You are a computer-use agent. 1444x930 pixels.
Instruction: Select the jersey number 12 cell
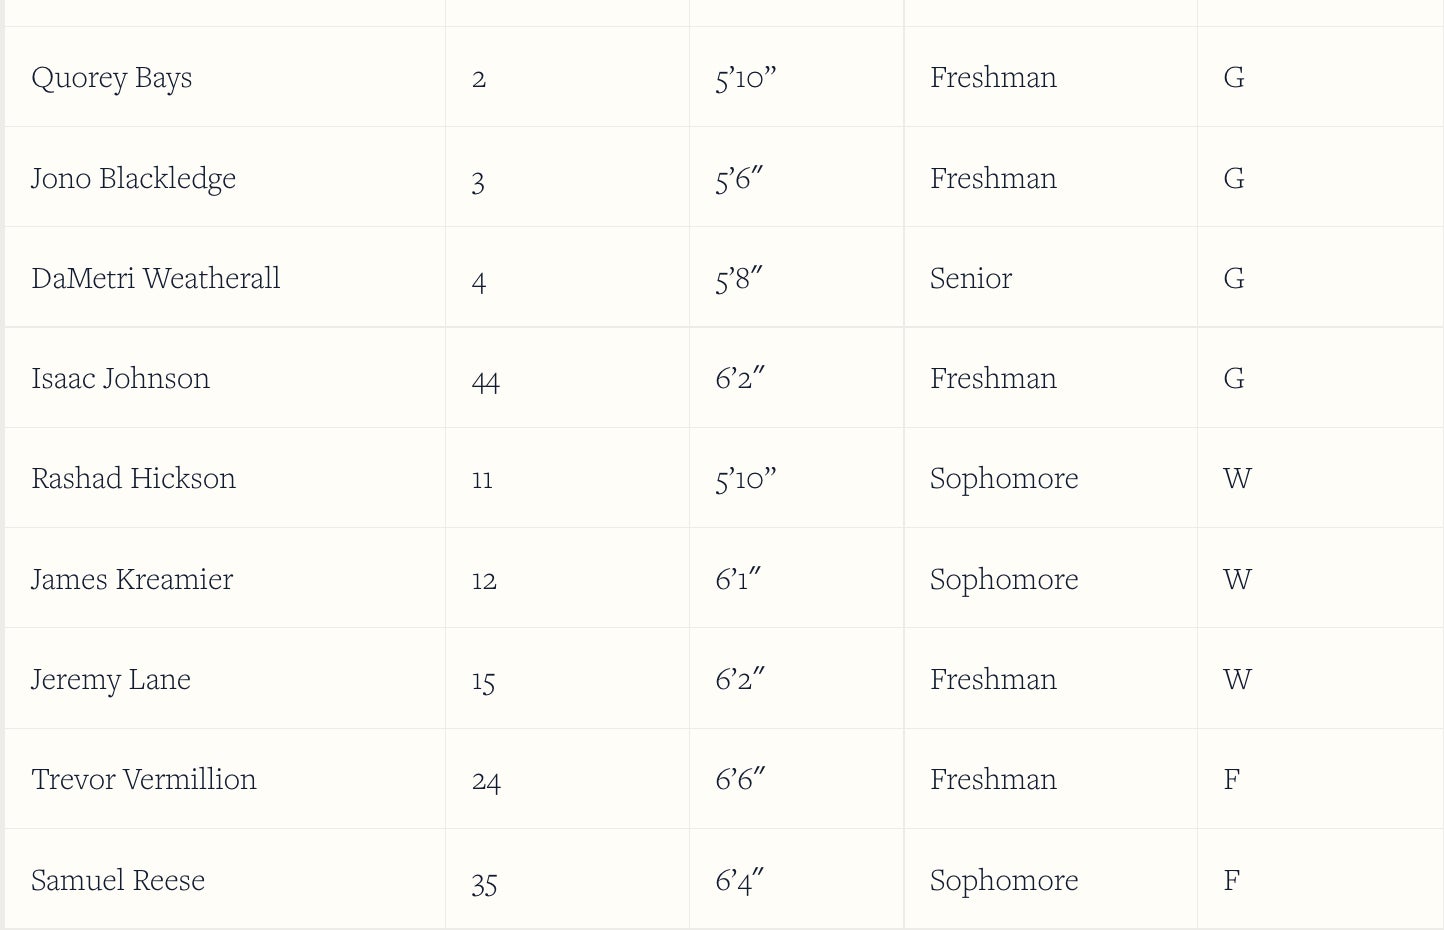click(x=484, y=580)
